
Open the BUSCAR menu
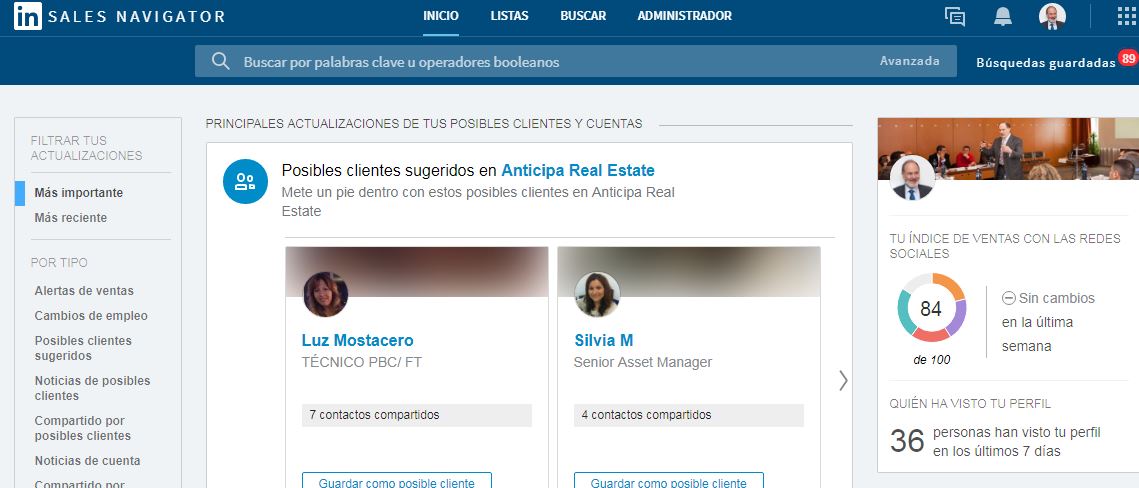point(583,16)
